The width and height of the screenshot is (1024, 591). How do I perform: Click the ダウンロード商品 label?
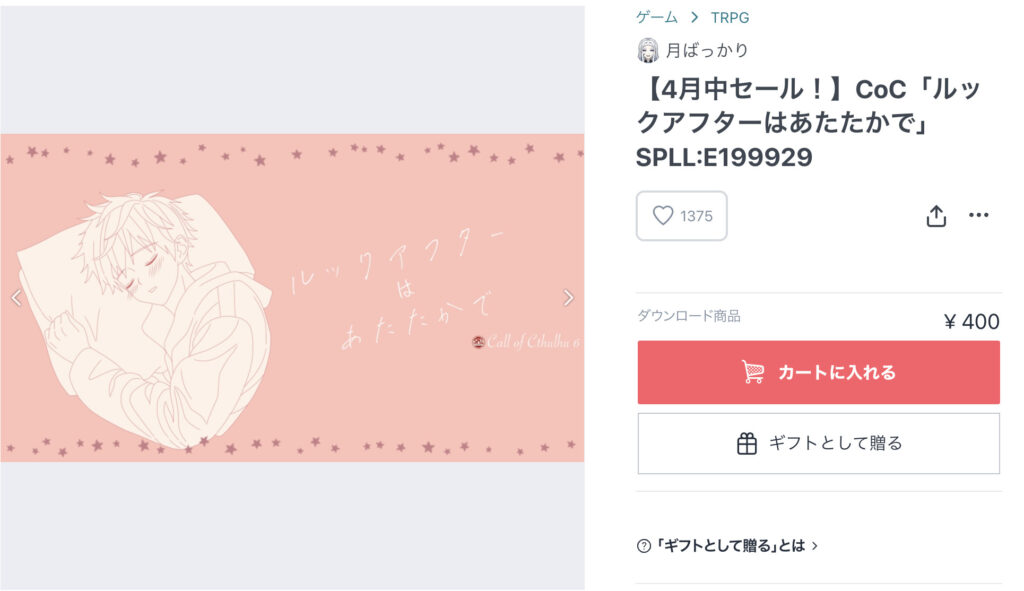[689, 316]
